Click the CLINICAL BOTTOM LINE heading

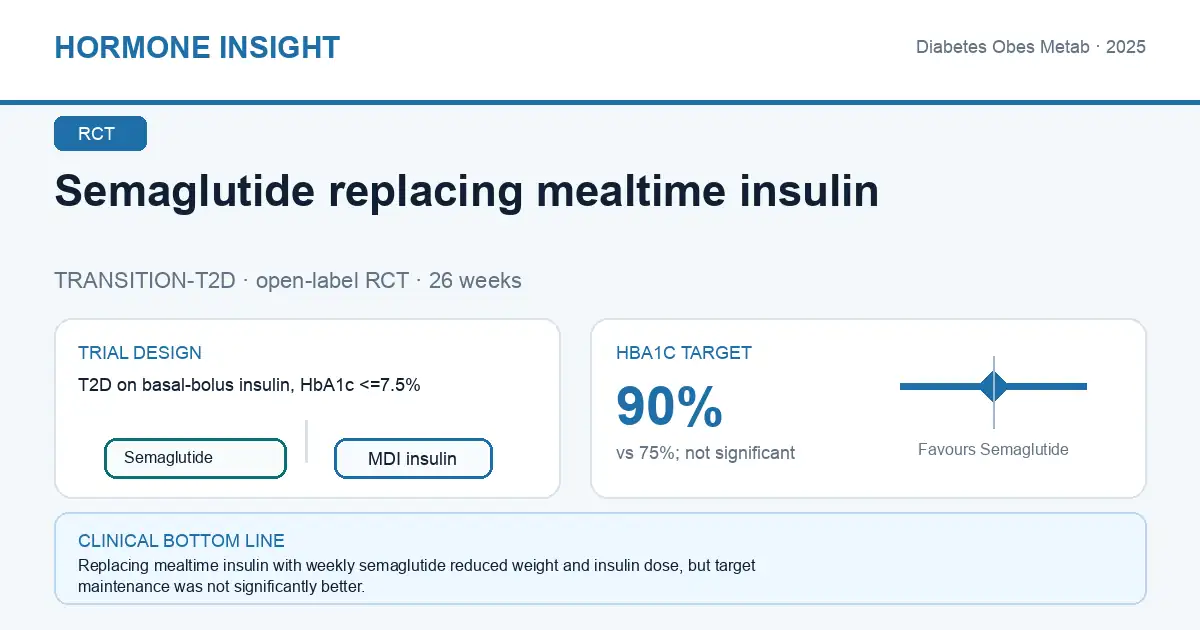181,541
